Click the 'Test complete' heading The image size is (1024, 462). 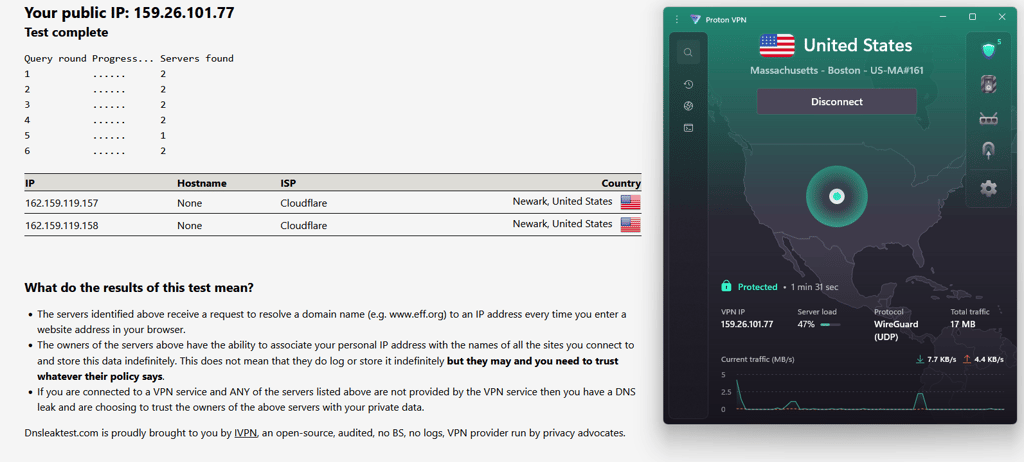coord(66,32)
